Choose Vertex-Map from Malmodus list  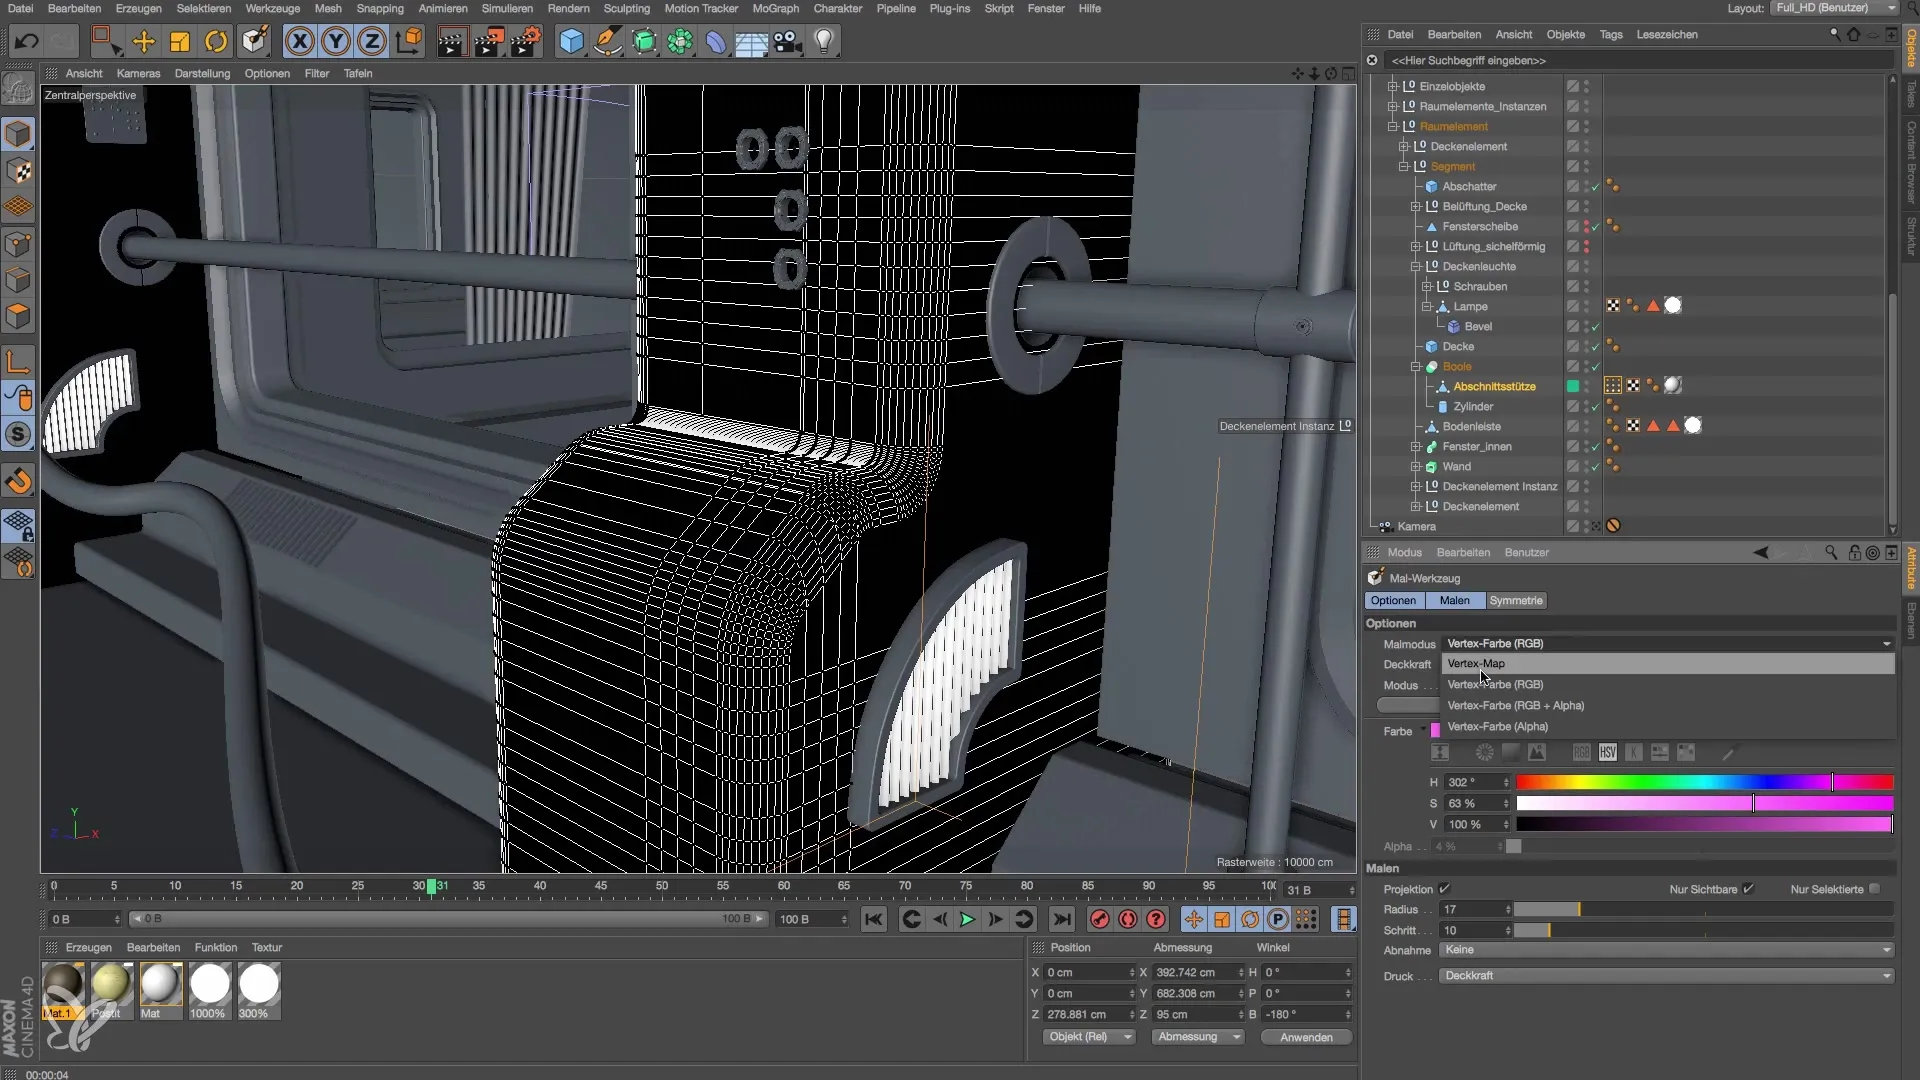[x=1667, y=663]
